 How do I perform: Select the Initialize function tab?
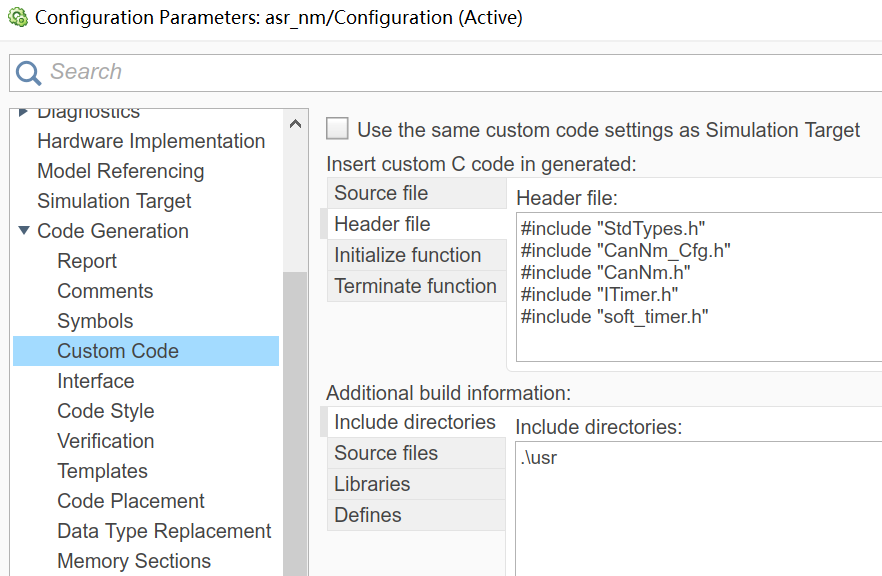point(416,255)
